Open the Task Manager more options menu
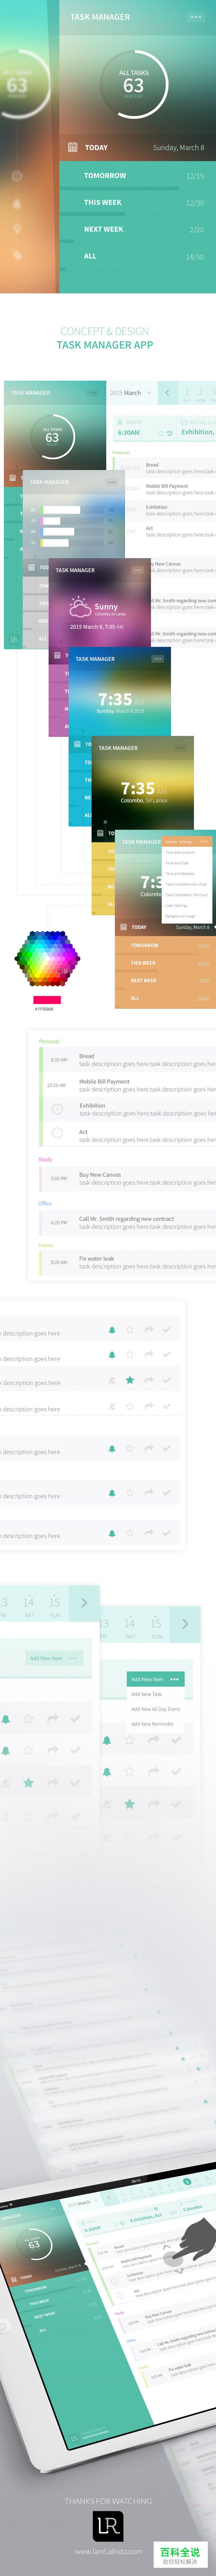This screenshot has height=2576, width=216. pyautogui.click(x=195, y=17)
